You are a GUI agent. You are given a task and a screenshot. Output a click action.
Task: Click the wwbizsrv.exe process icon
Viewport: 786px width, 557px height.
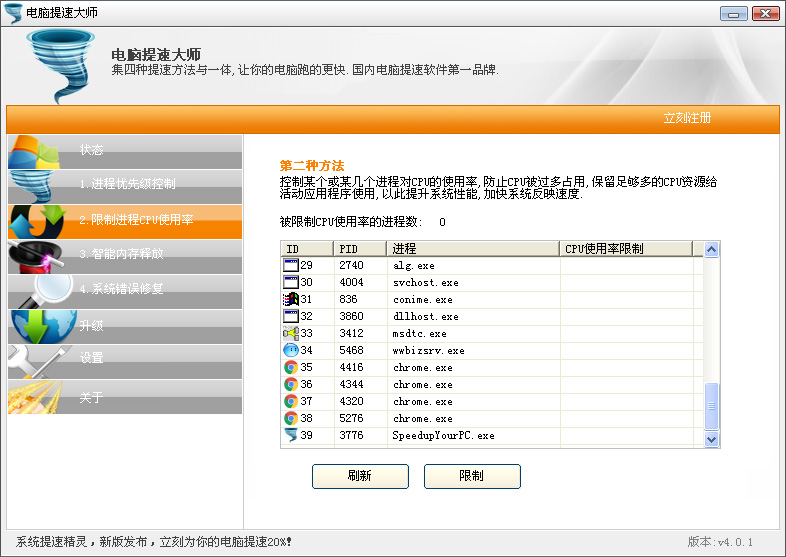[x=291, y=350]
